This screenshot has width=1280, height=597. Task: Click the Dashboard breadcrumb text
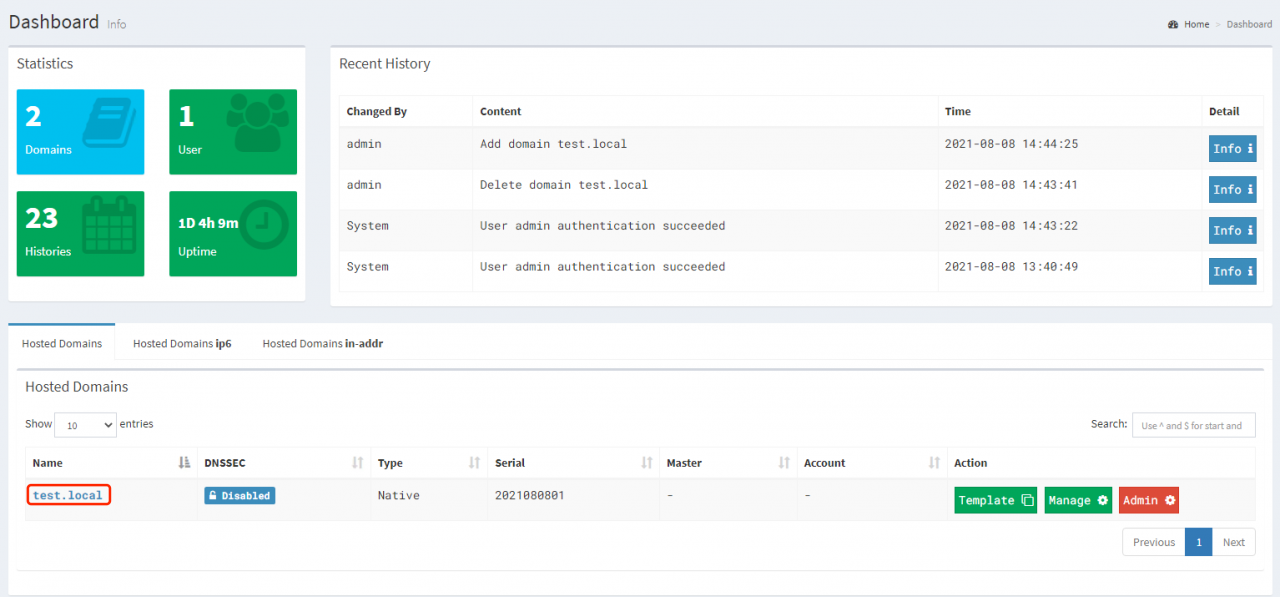click(1250, 24)
